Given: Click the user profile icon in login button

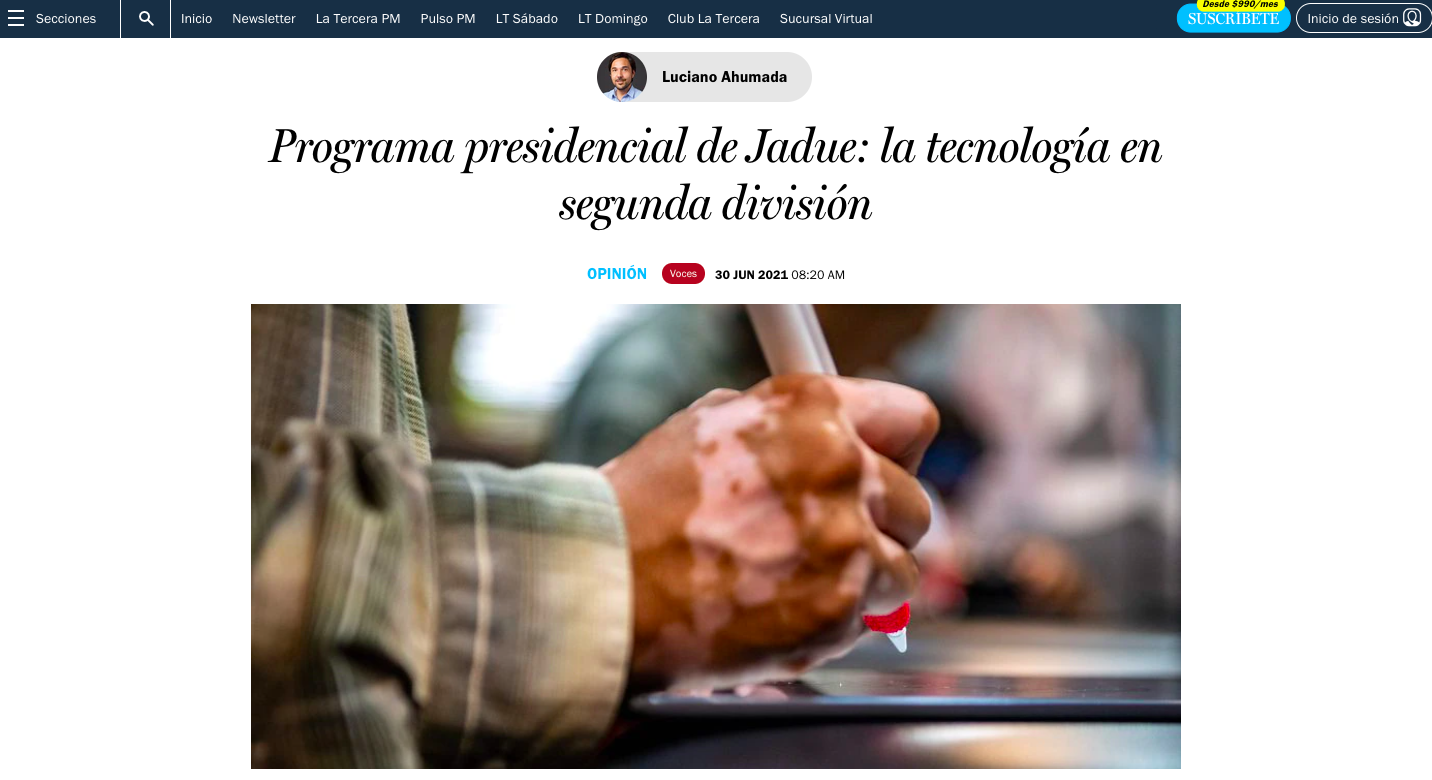Looking at the screenshot, I should tap(1411, 18).
